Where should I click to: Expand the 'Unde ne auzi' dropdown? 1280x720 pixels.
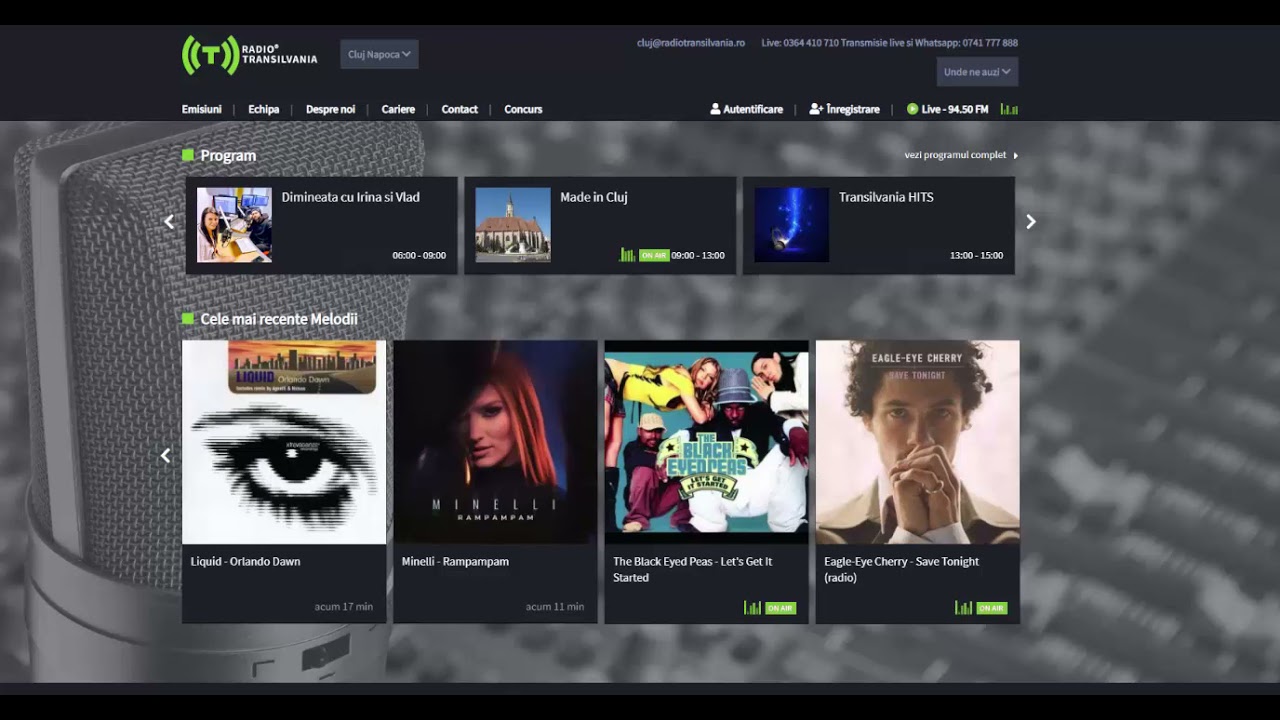(977, 71)
